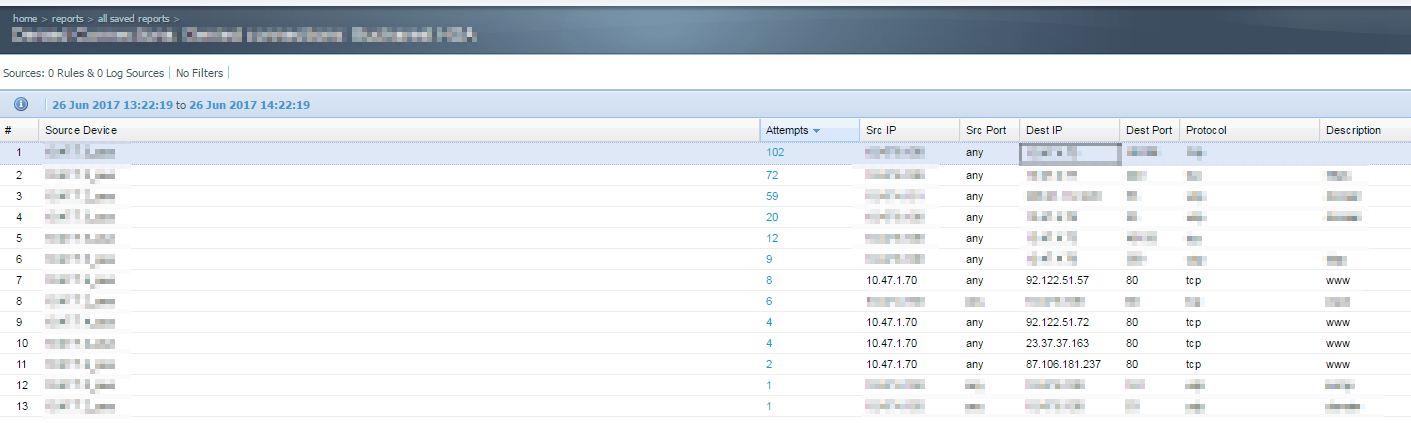Select destination IP 92.122.51.57 cell
The height and width of the screenshot is (446, 1411).
[x=1057, y=280]
